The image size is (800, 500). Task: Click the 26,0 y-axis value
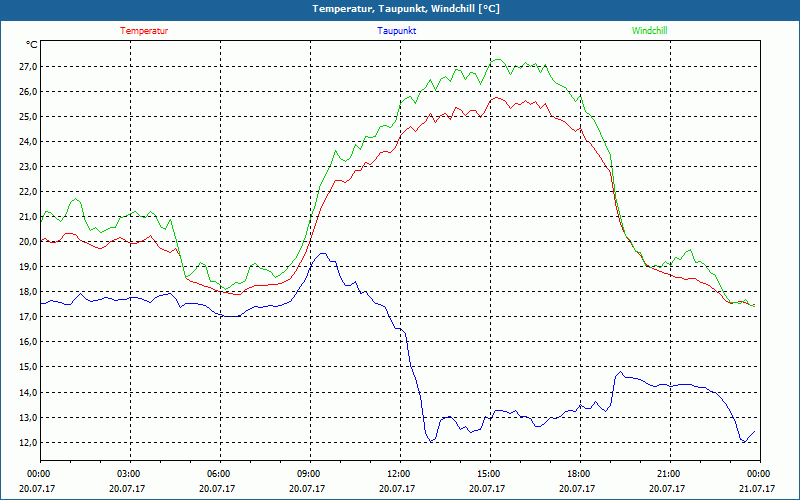click(28, 92)
